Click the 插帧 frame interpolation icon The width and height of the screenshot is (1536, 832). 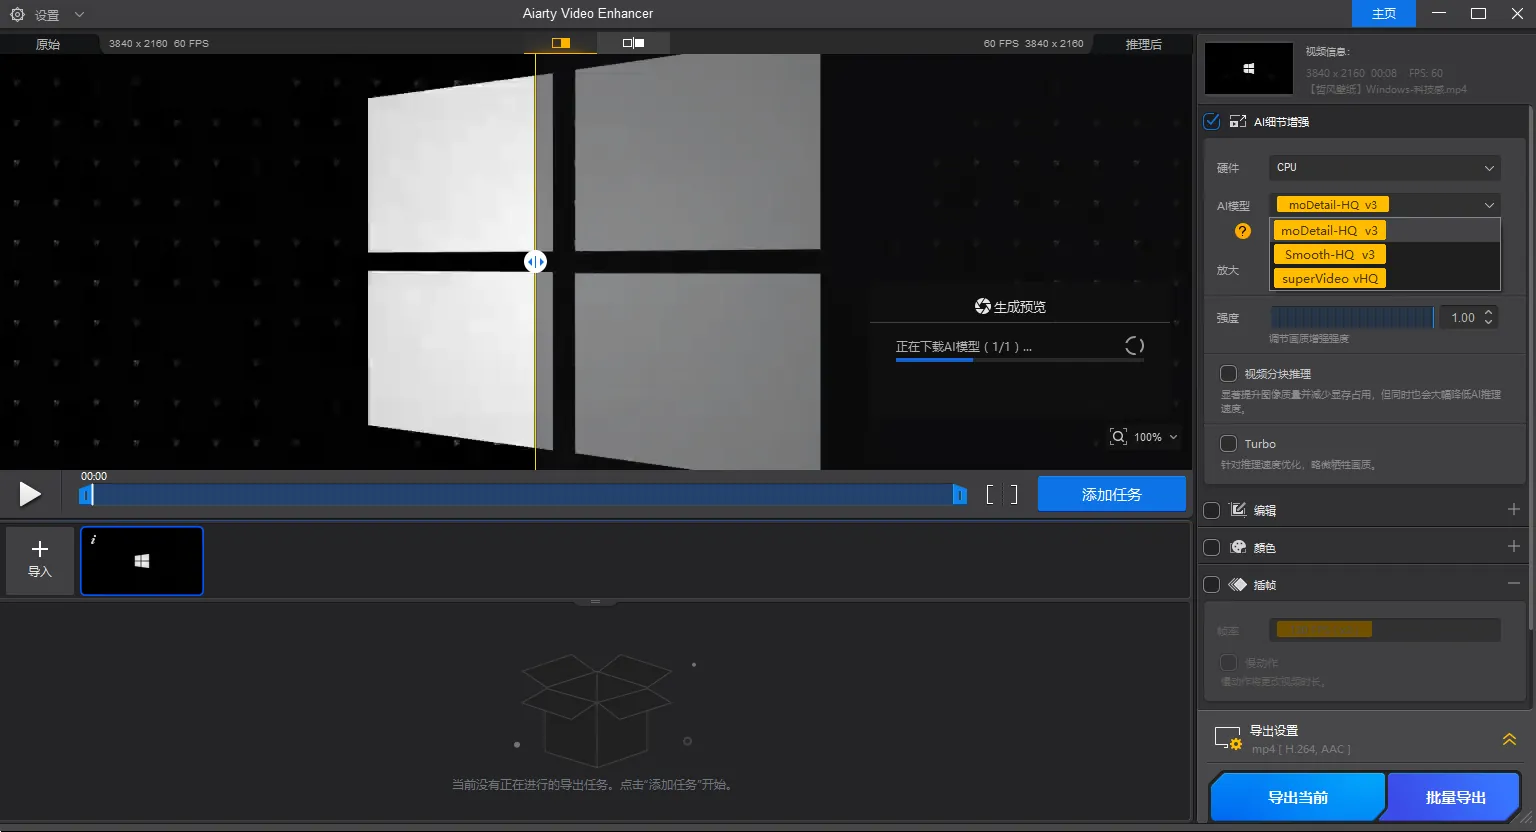tap(1237, 584)
